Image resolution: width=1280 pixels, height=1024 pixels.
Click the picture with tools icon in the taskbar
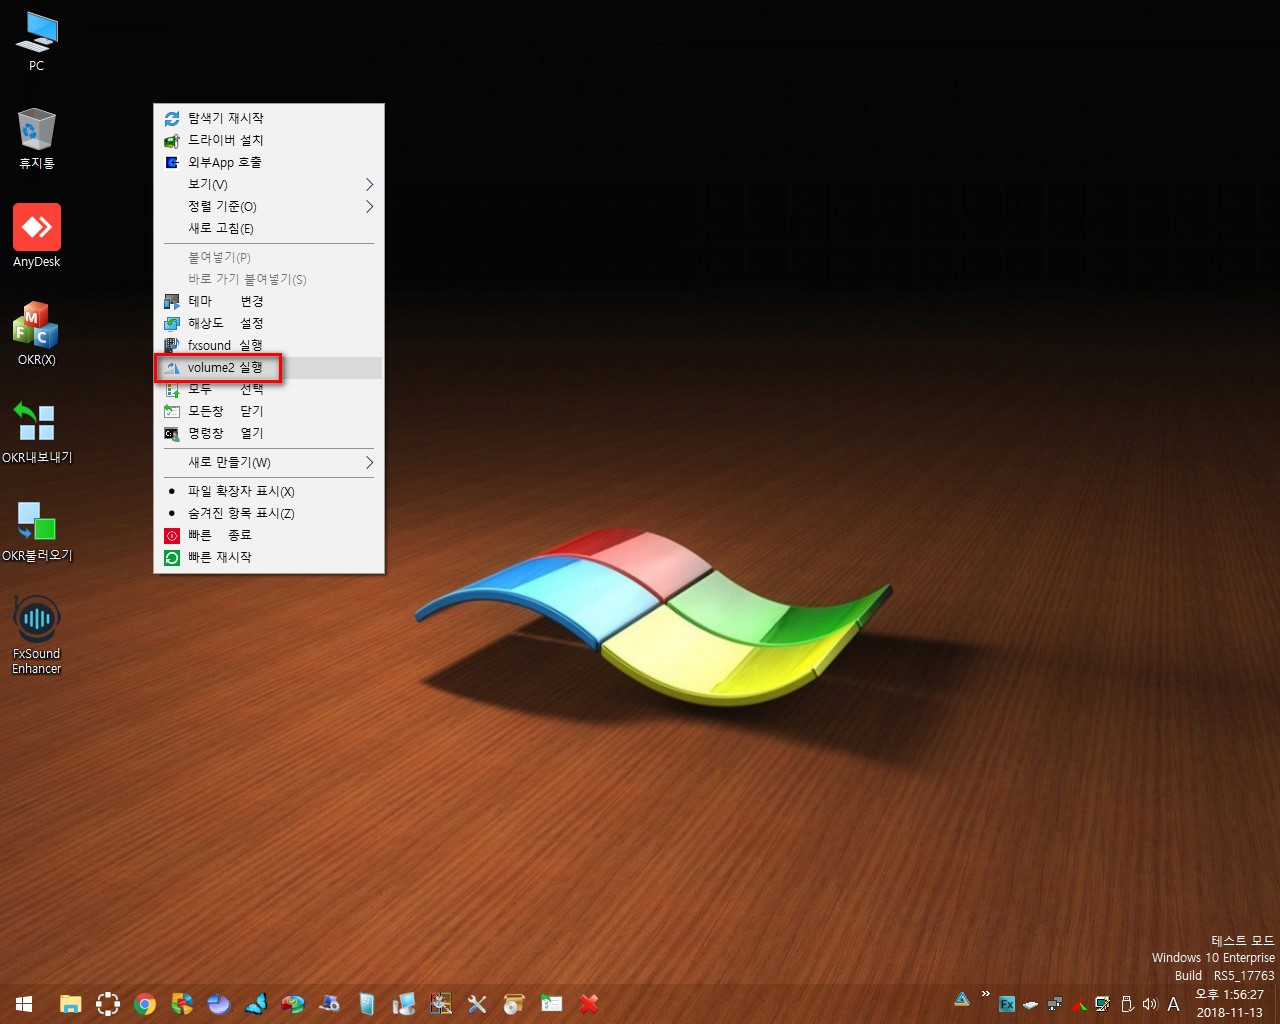tap(441, 1004)
